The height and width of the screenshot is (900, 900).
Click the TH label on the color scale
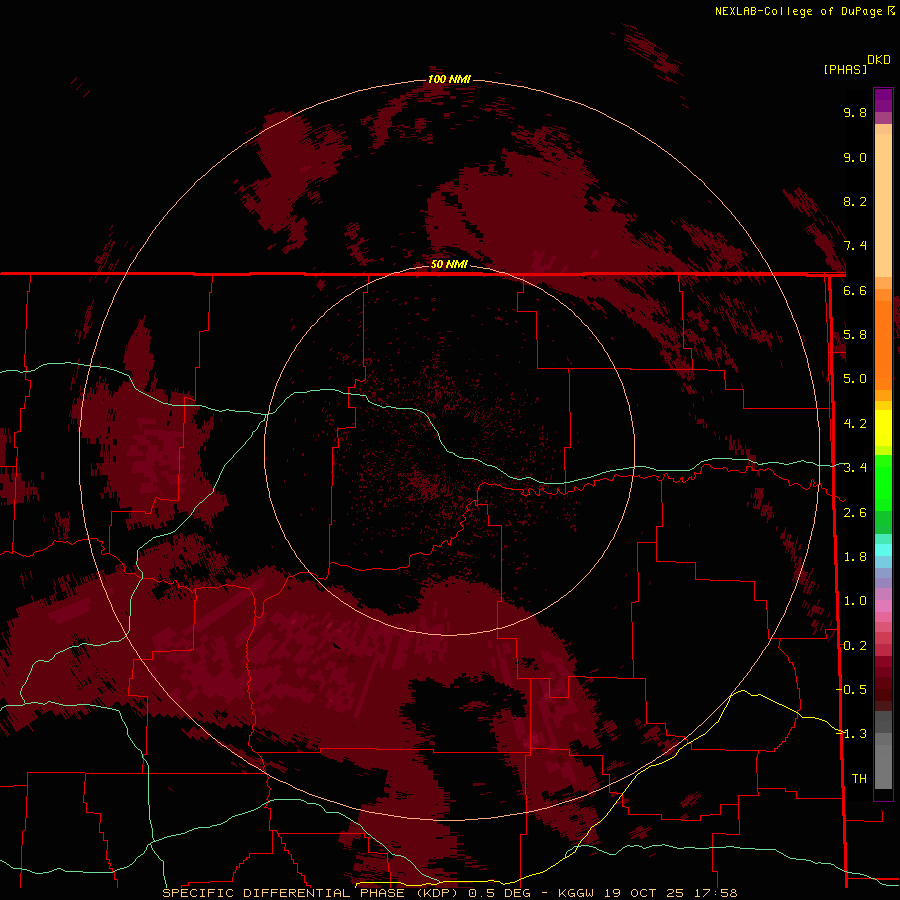click(859, 779)
